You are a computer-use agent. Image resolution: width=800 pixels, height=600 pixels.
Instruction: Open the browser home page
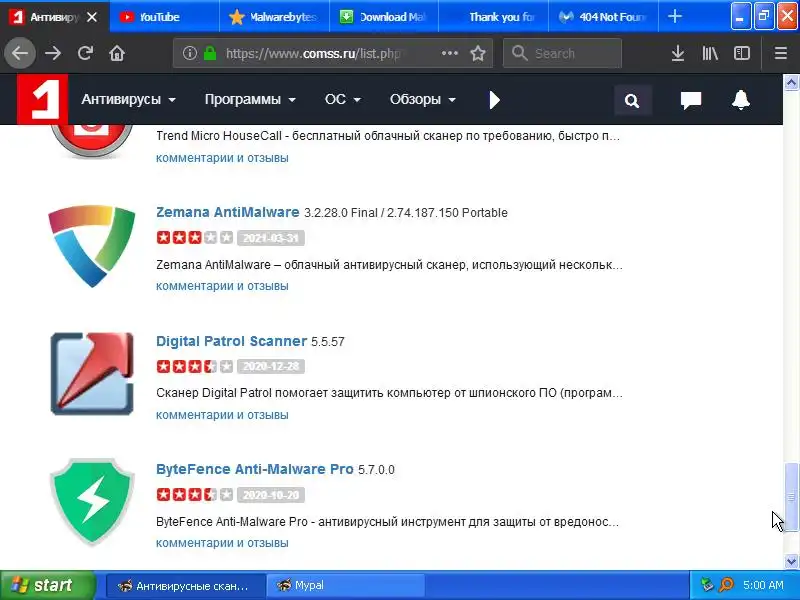(x=117, y=53)
